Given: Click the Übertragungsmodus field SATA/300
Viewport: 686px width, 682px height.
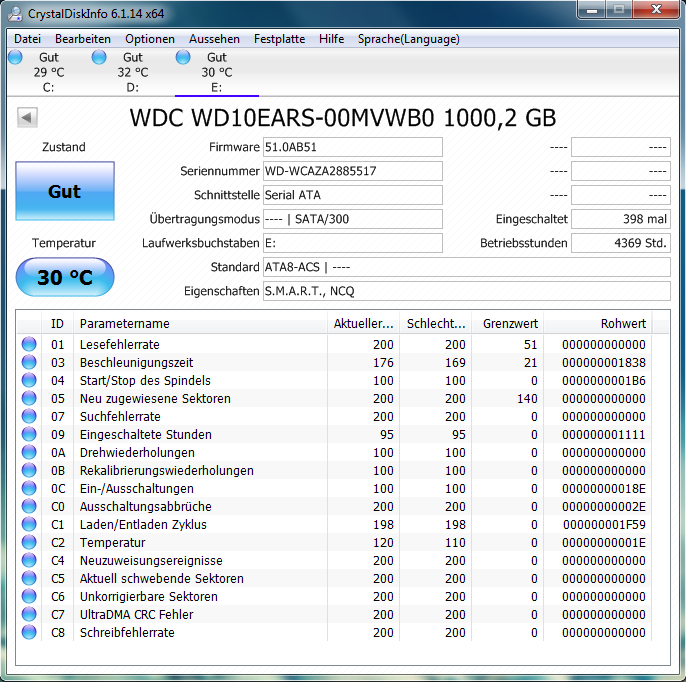Looking at the screenshot, I should pos(353,219).
